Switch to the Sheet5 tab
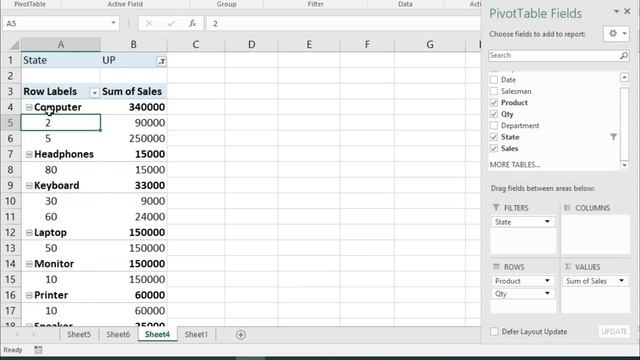This screenshot has height=360, width=640. [x=79, y=334]
